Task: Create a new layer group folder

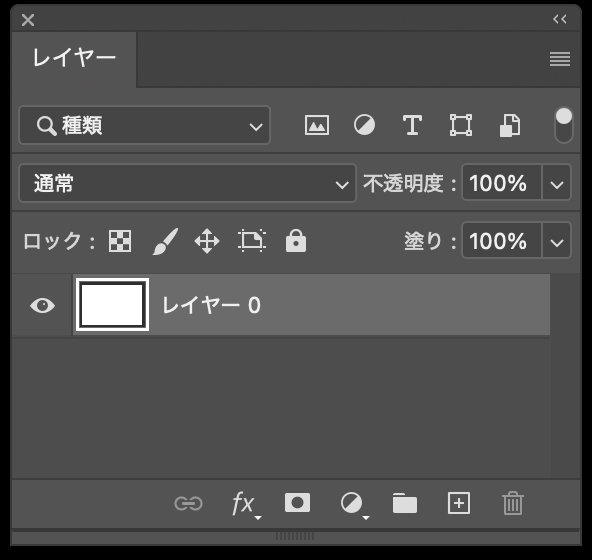Action: (405, 503)
